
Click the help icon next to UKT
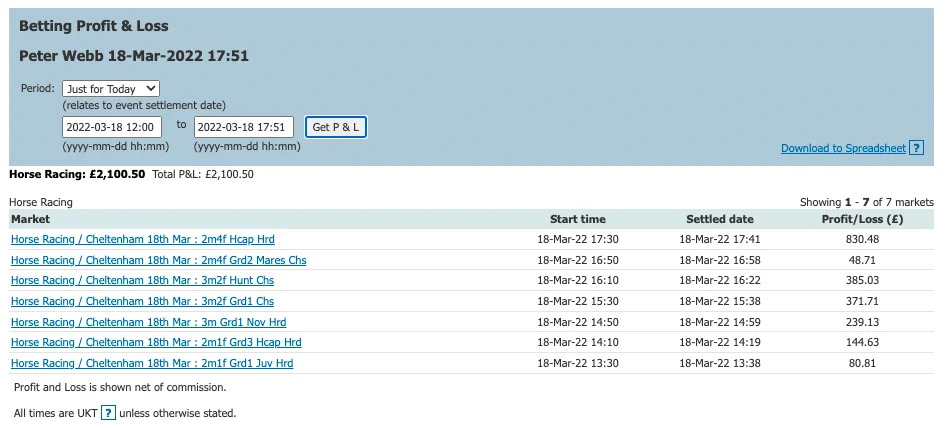[x=108, y=414]
